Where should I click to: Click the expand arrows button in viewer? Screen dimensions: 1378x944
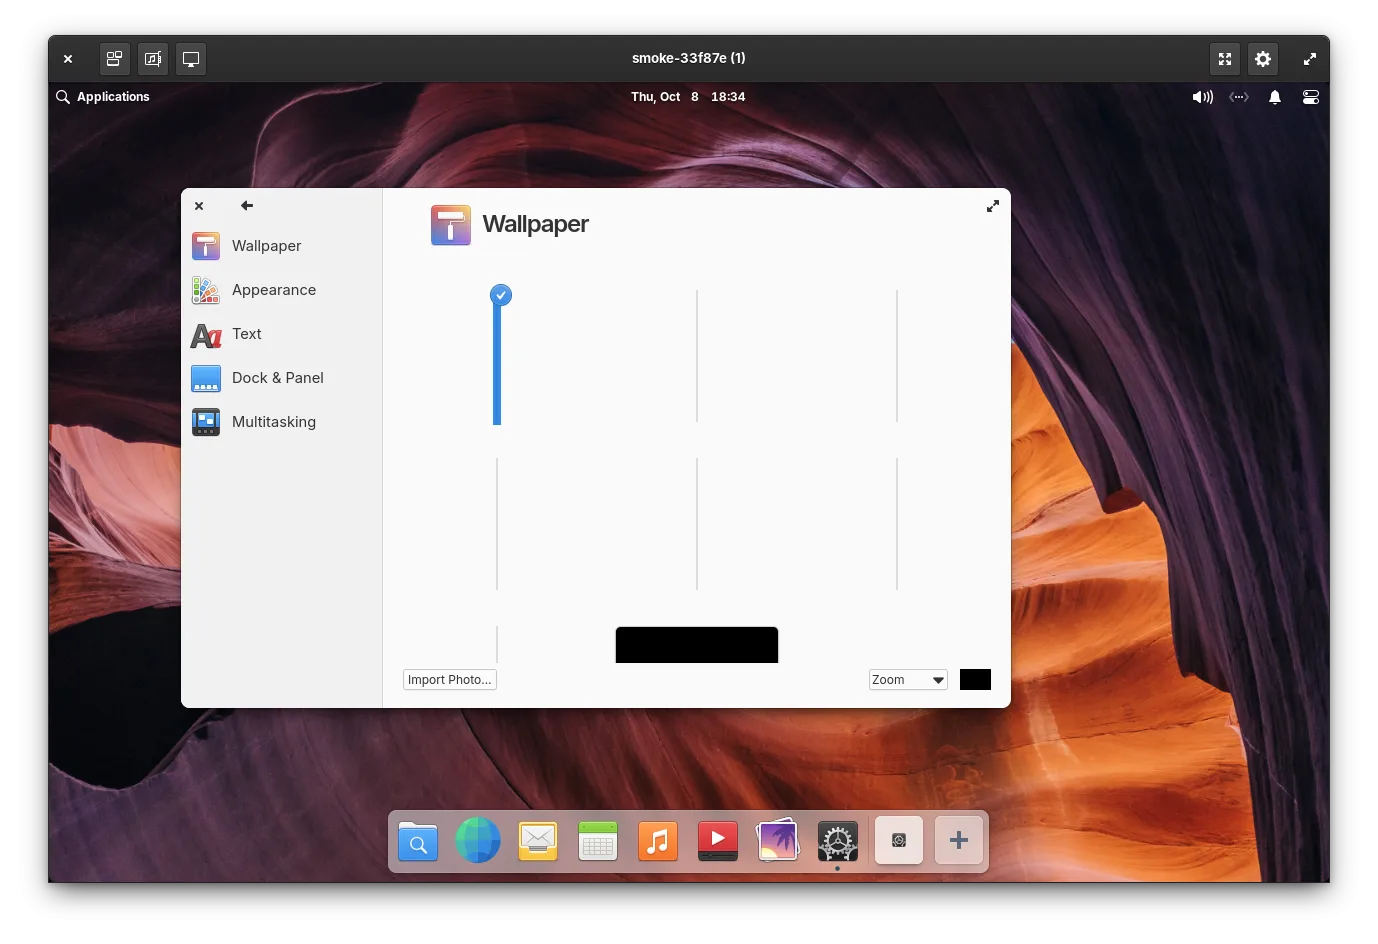pyautogui.click(x=1310, y=59)
